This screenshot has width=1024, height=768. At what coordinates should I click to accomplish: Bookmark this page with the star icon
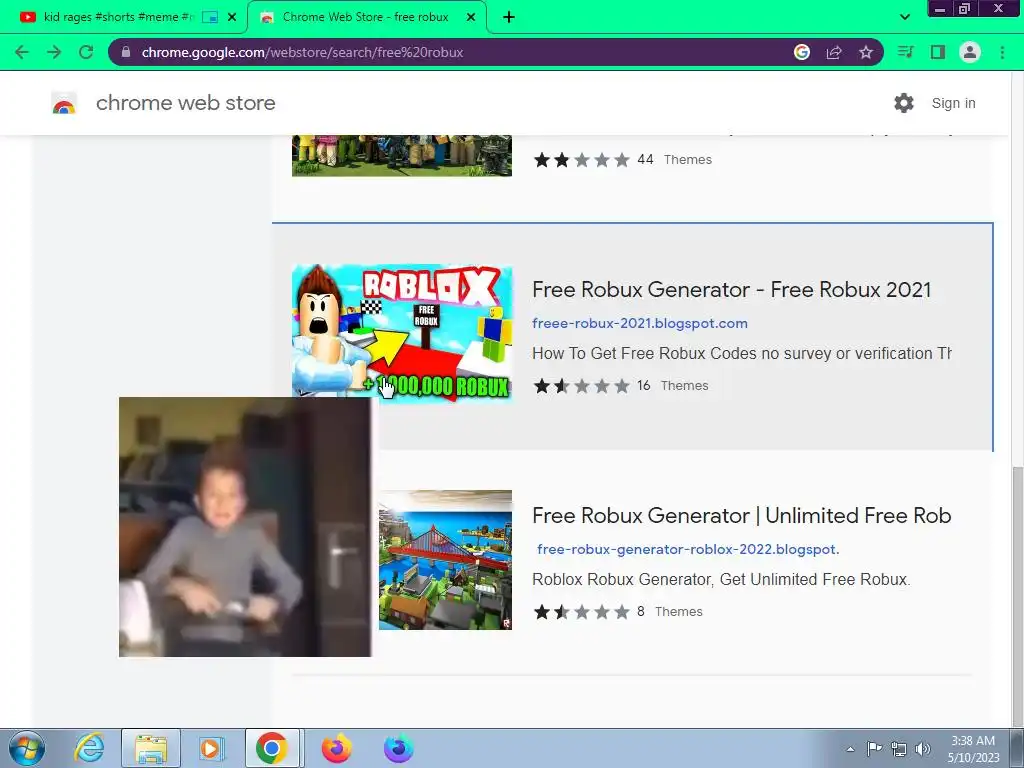(x=866, y=52)
